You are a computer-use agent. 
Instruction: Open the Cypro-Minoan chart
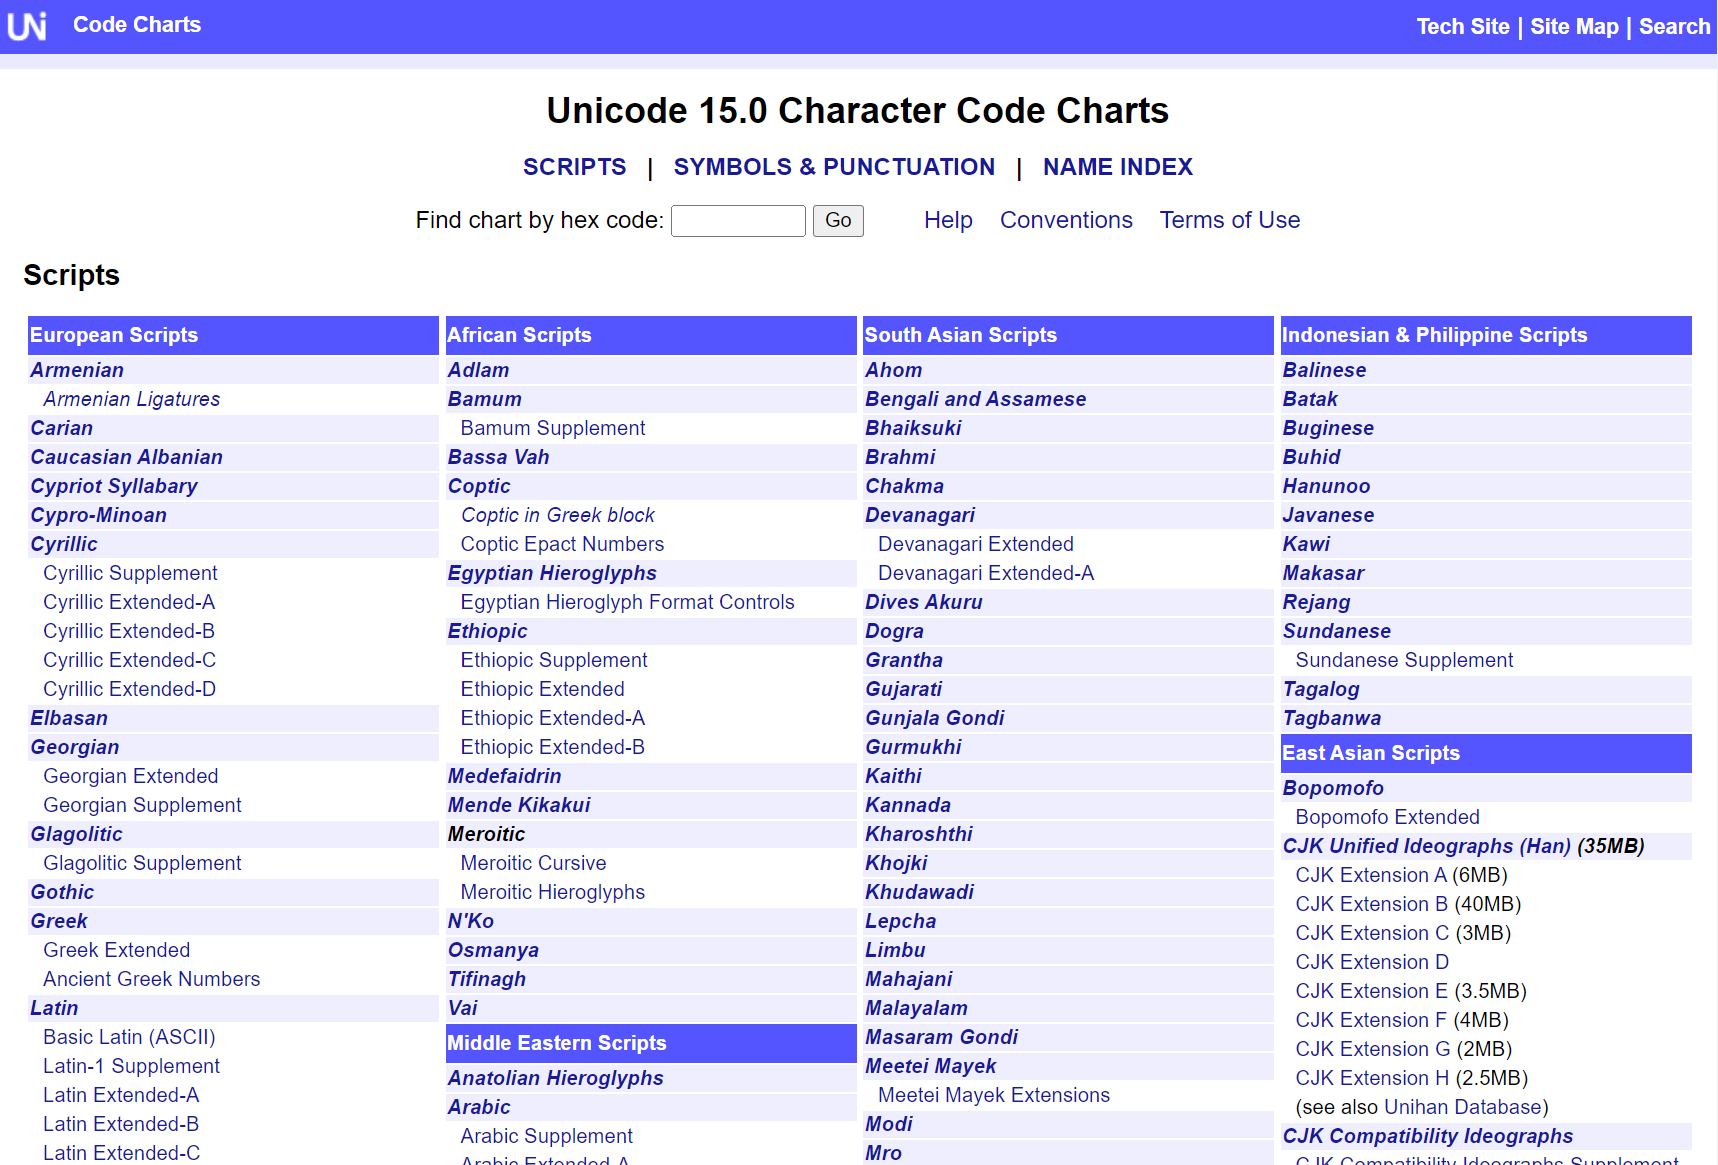click(98, 515)
